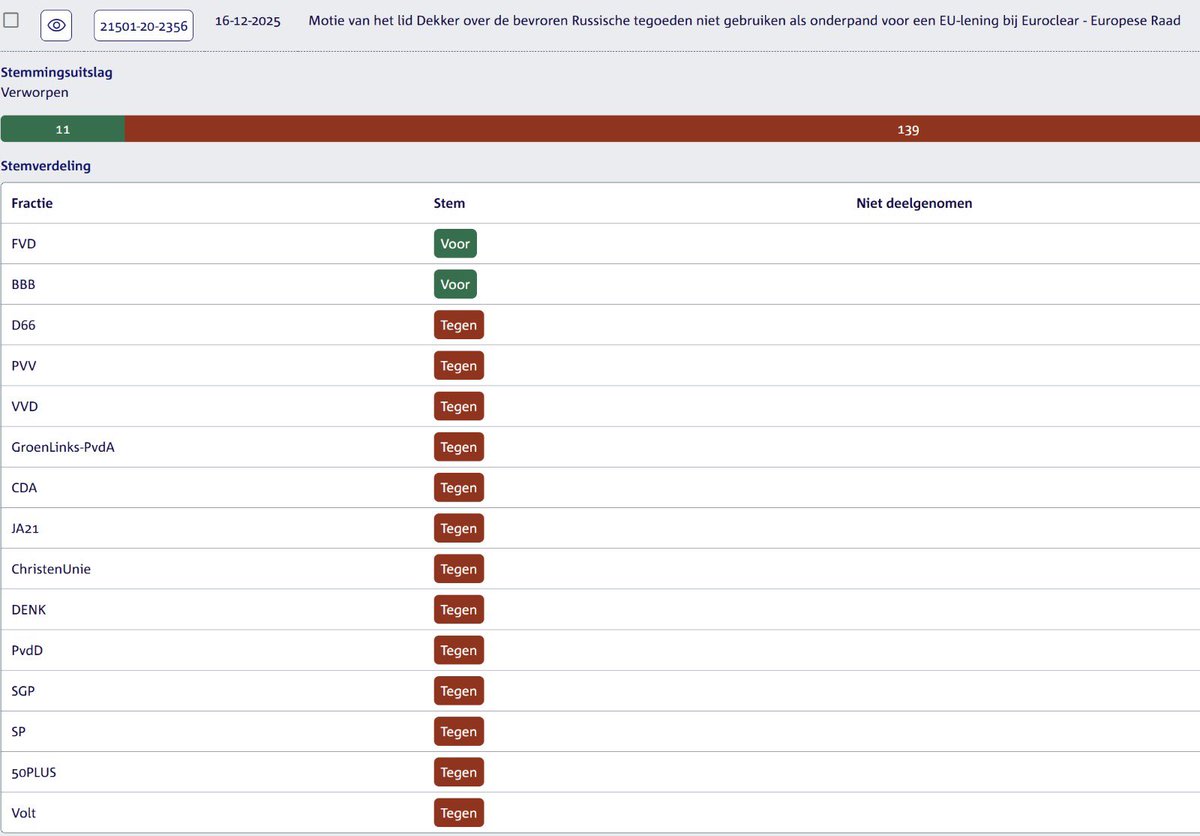Viewport: 1200px width, 836px height.
Task: Click the Tegen badge for GroenLinks-PvdA
Action: [x=459, y=447]
